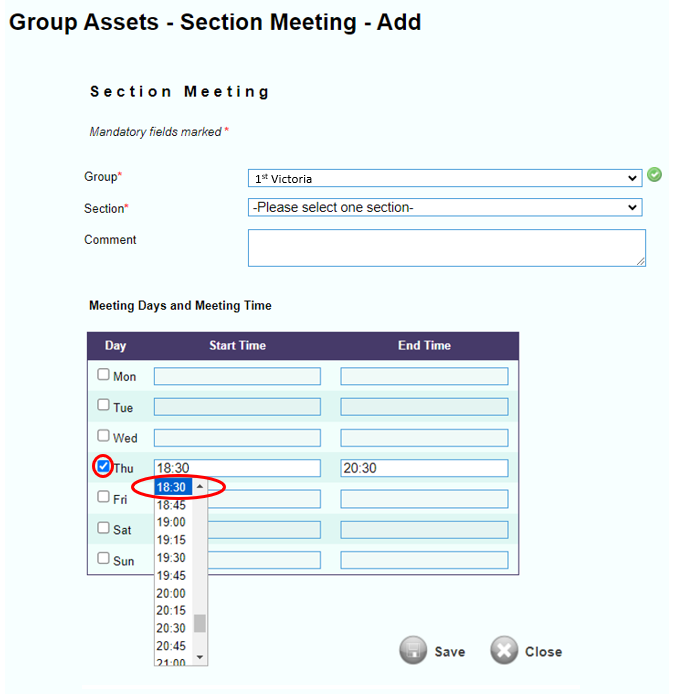Click the time list scroll up arrow
684x694 pixels.
tap(200, 487)
